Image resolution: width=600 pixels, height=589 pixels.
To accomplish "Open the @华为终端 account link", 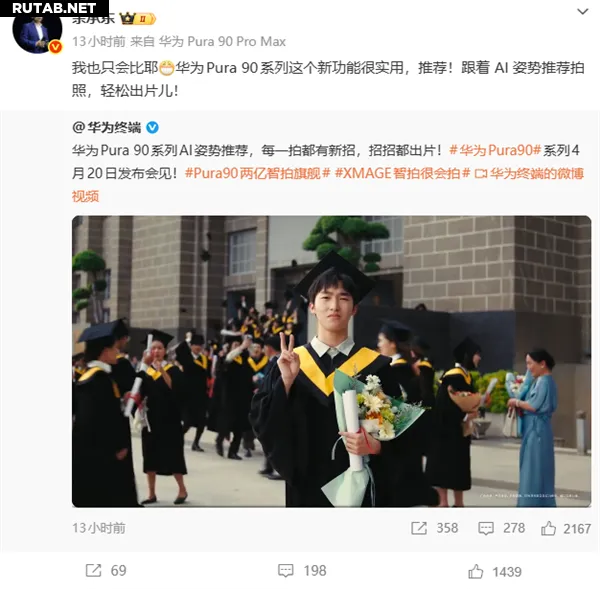I will 106,127.
